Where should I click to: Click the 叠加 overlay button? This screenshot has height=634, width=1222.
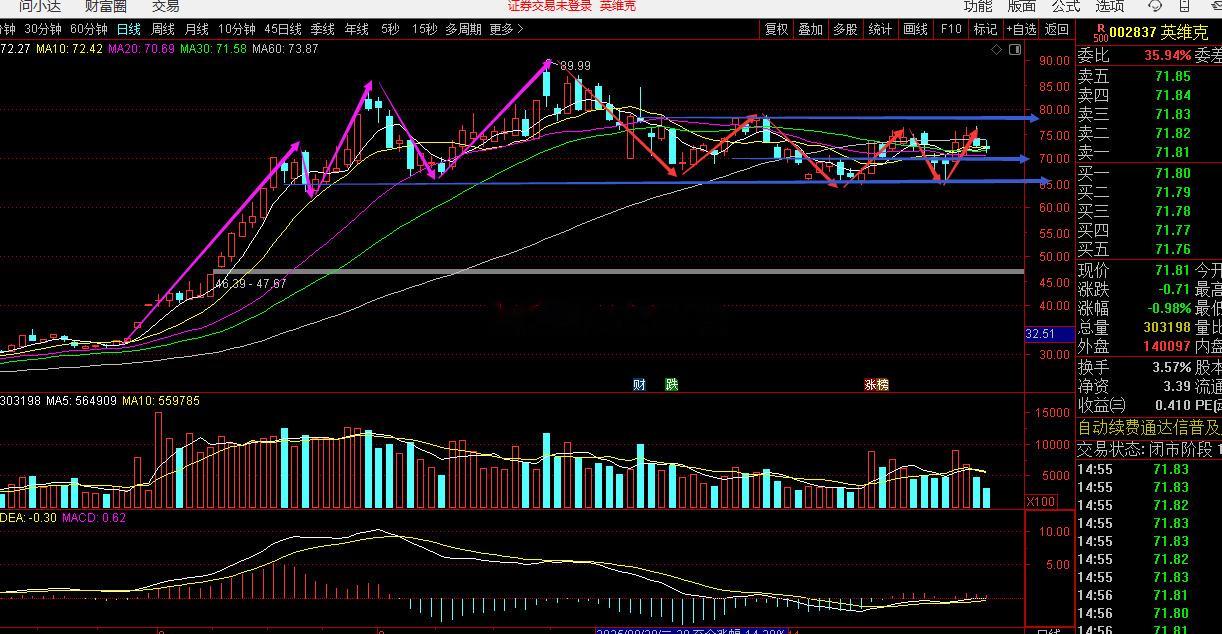point(810,30)
